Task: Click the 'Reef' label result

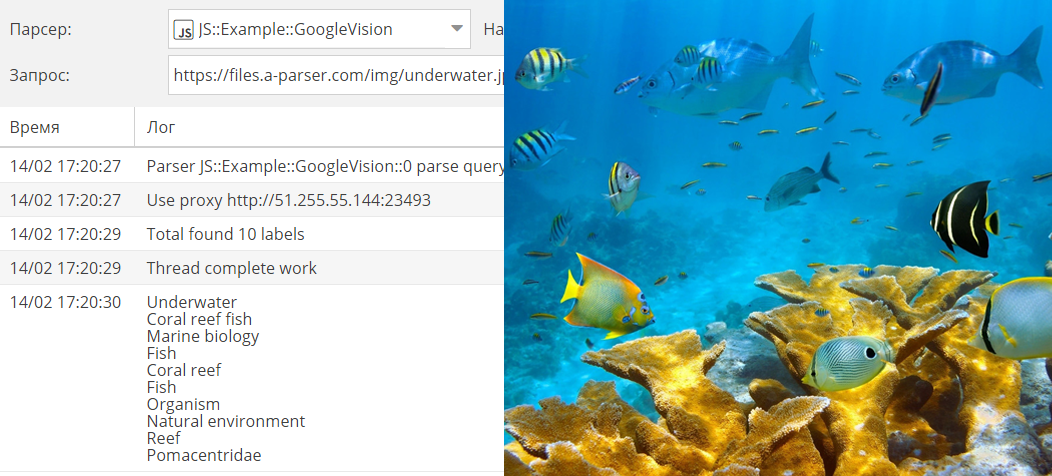Action: pyautogui.click(x=164, y=438)
